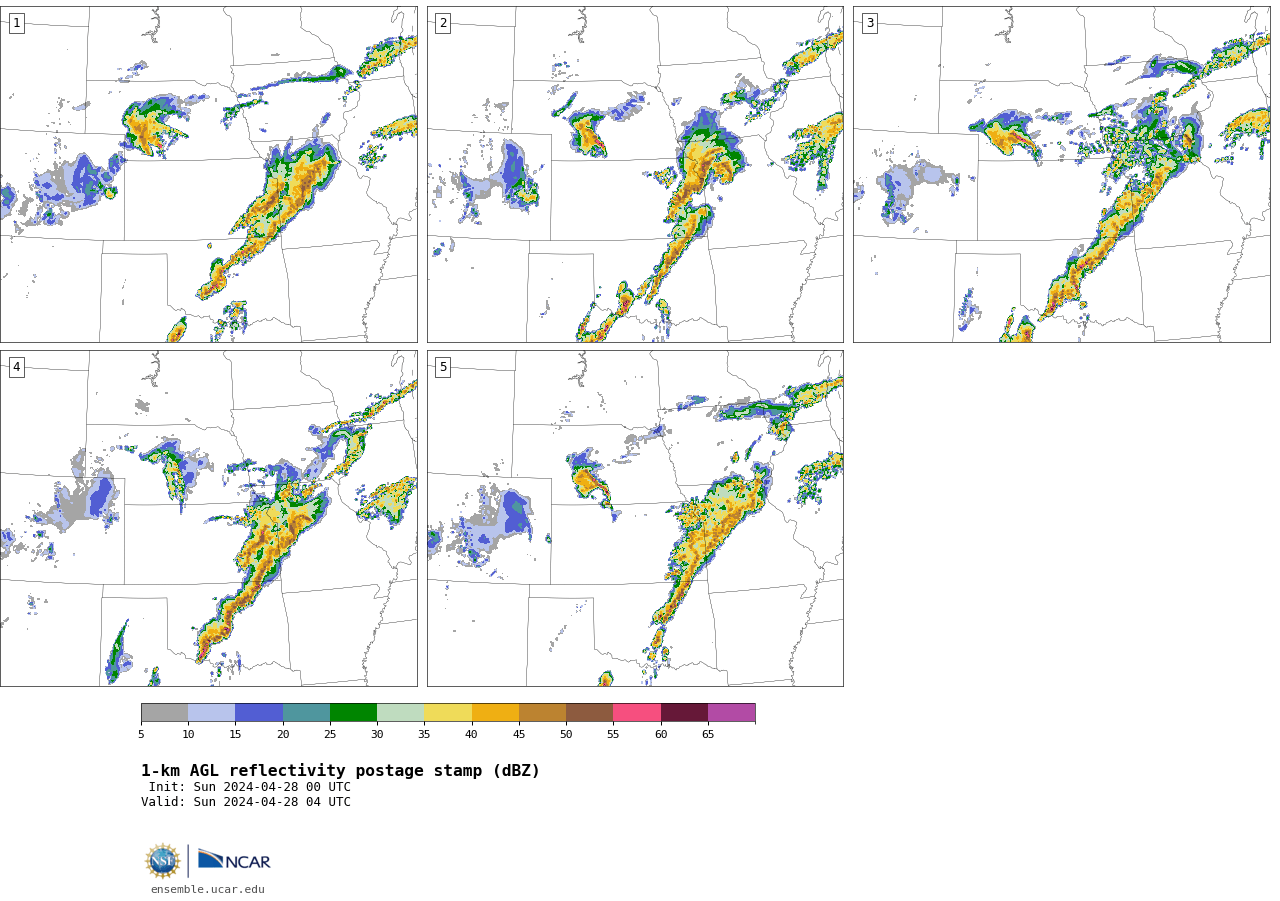Click the 'Init: Sun 2024-04-28 00 UTC' text
The height and width of the screenshot is (901, 1280).
[x=250, y=787]
